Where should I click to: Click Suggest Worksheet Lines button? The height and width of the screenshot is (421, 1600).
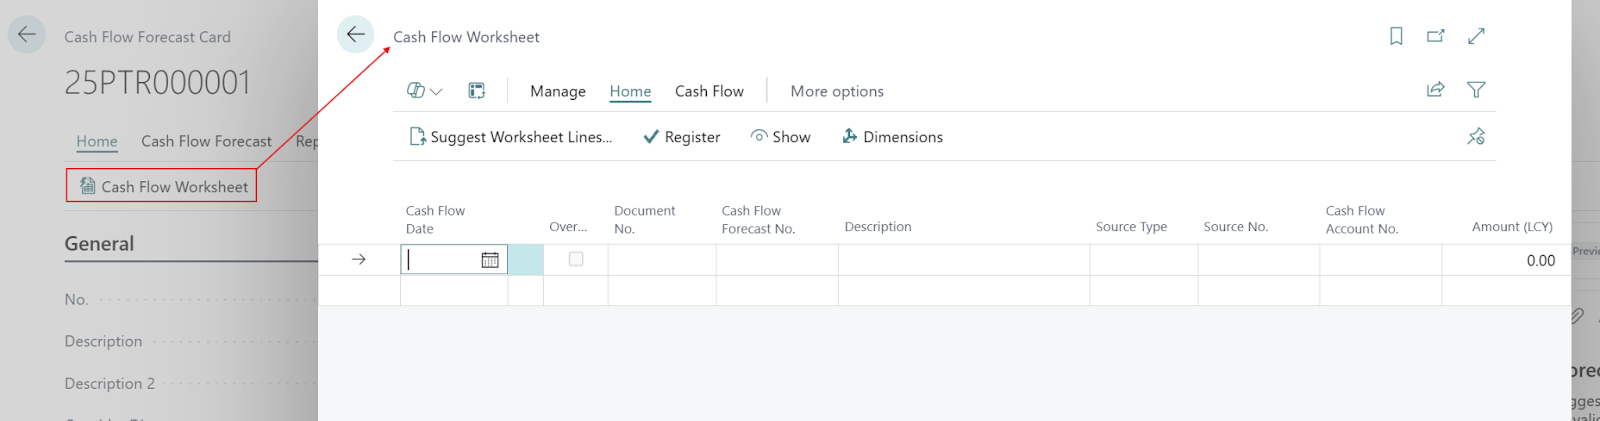pyautogui.click(x=511, y=137)
